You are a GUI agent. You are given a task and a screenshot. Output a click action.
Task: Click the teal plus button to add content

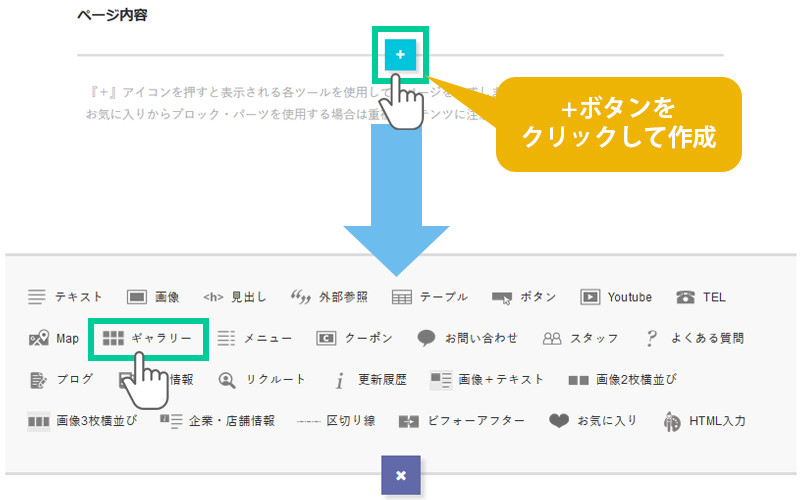point(400,54)
